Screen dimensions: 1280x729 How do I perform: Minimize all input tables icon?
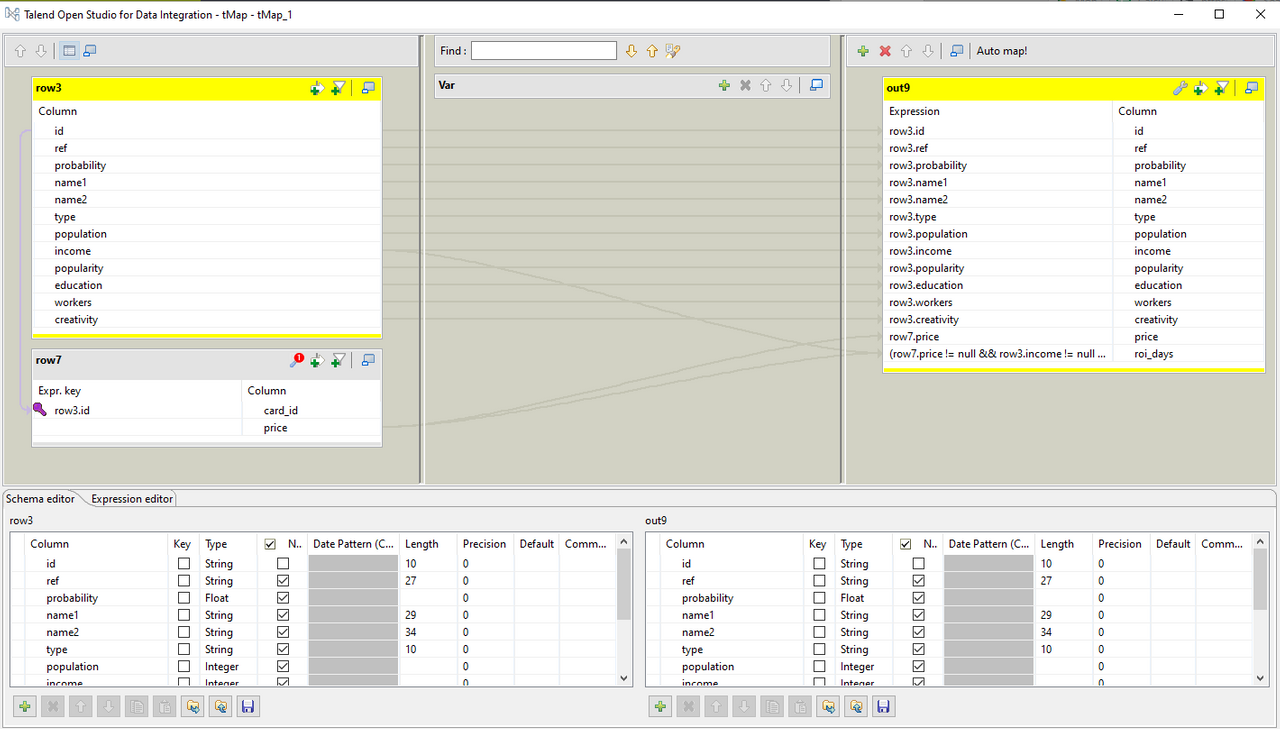pyautogui.click(x=89, y=51)
